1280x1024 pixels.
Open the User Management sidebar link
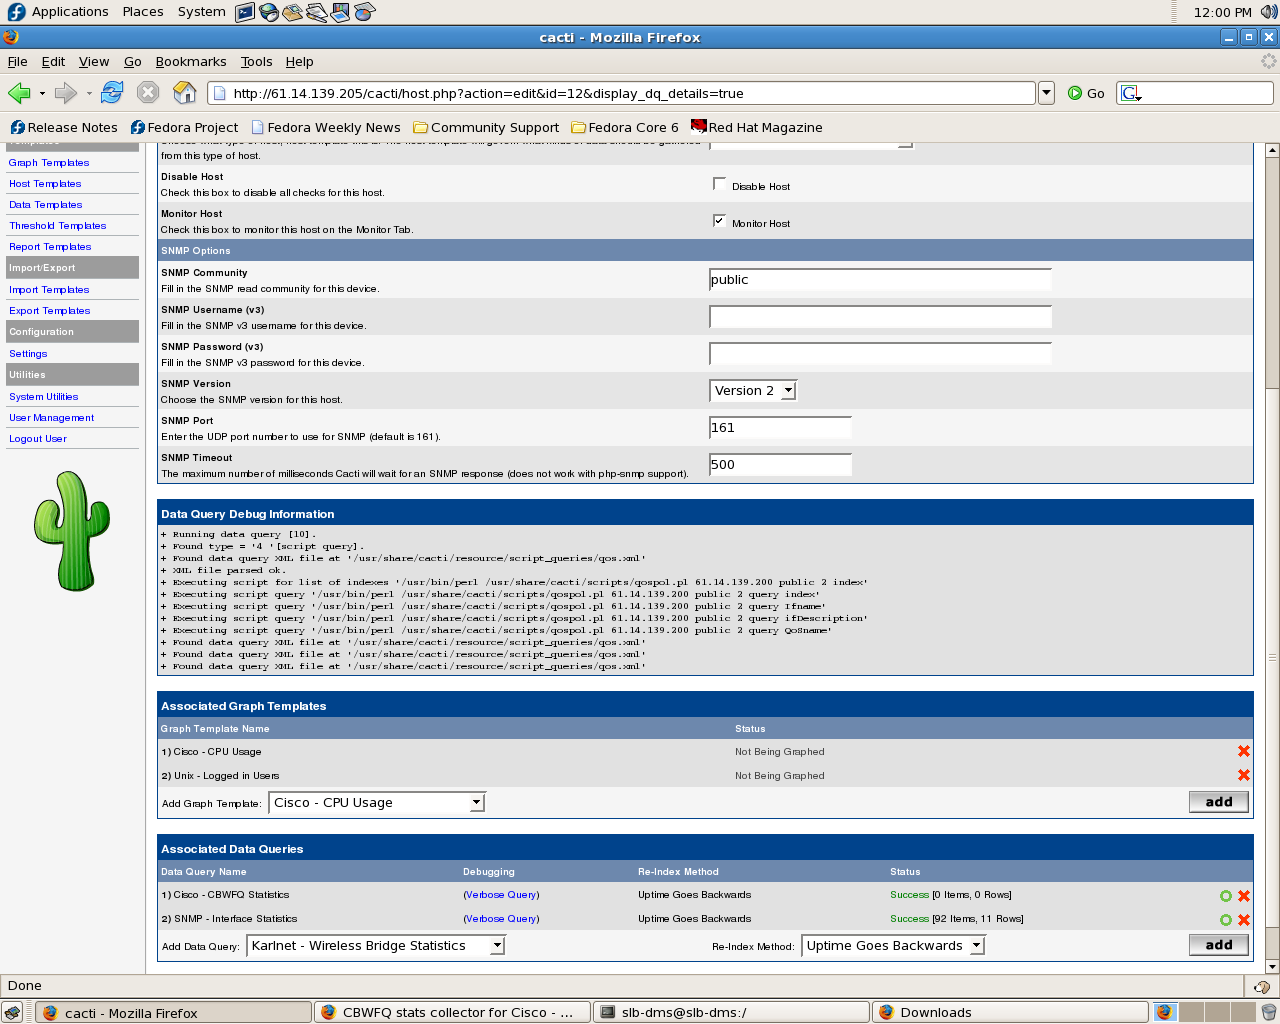pyautogui.click(x=51, y=418)
